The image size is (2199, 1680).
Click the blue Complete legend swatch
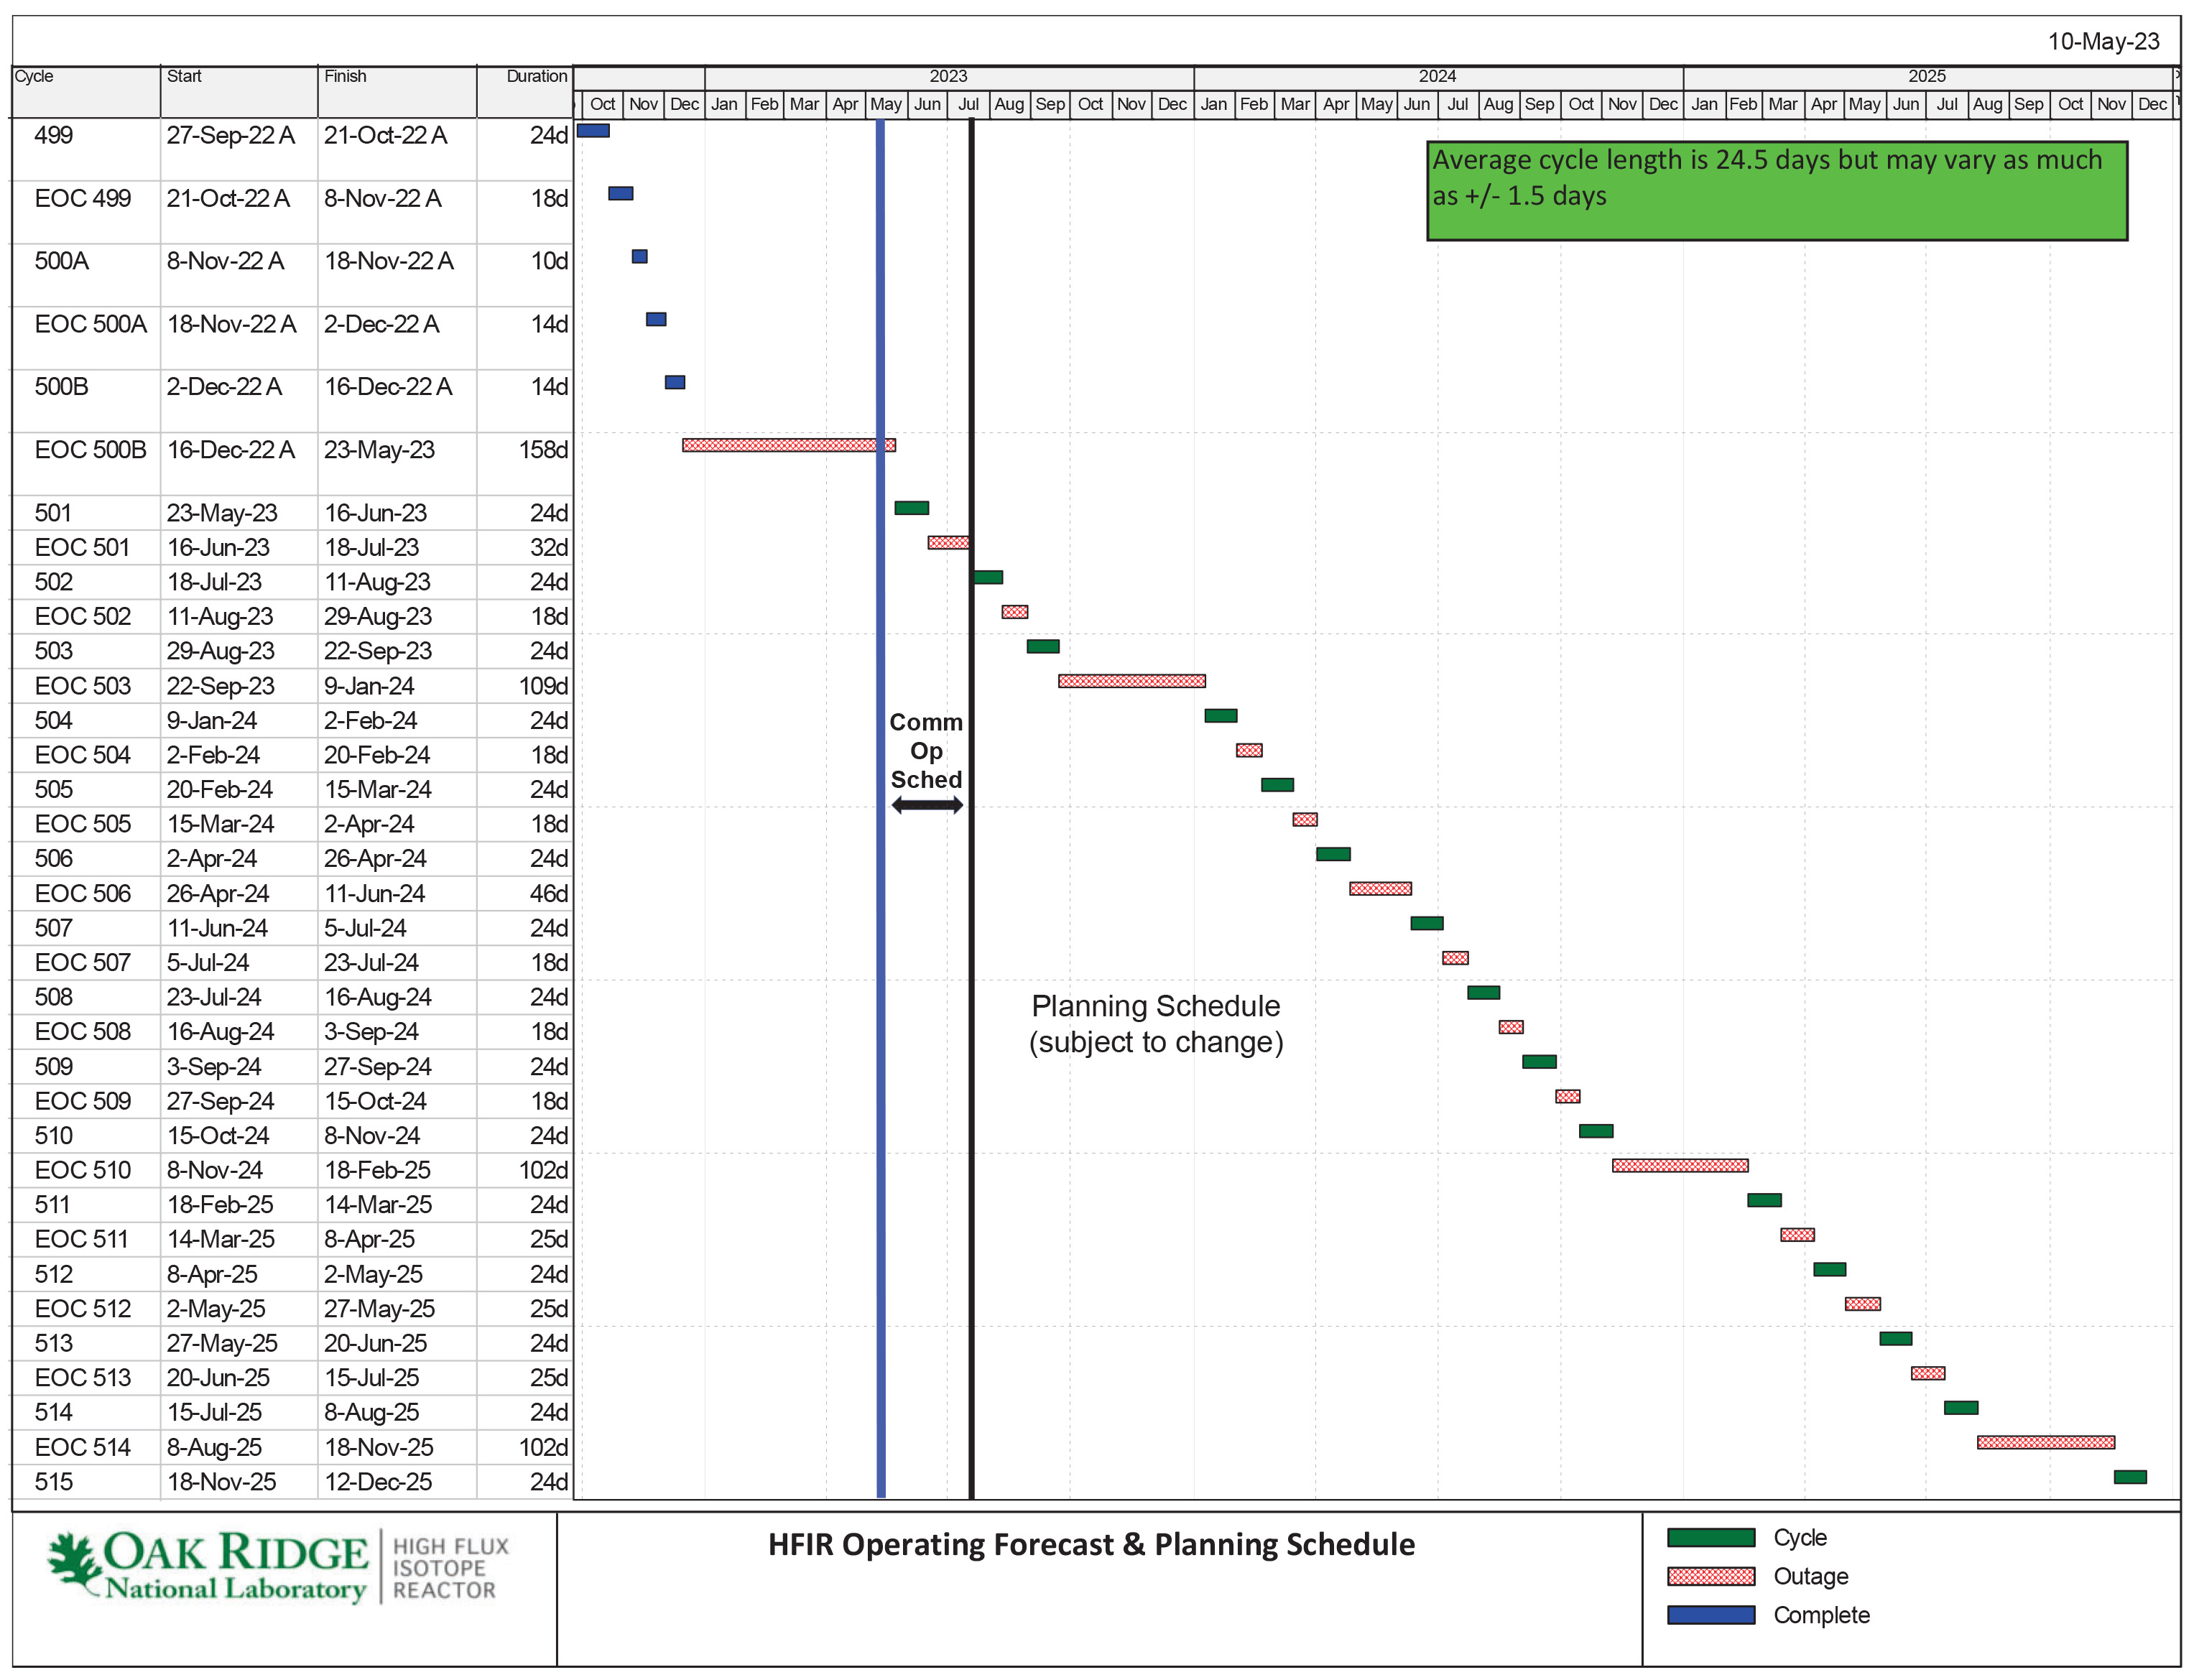click(x=1712, y=1616)
